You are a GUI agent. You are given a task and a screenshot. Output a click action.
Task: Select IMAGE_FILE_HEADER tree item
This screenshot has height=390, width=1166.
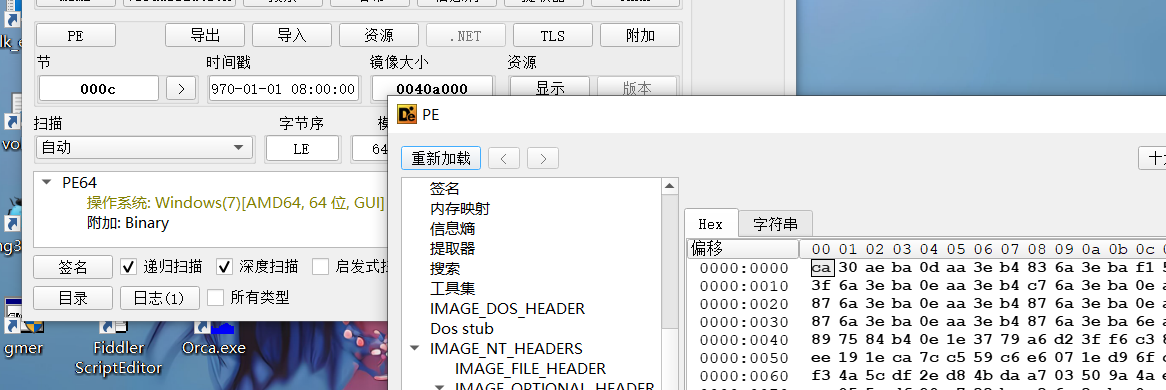(530, 368)
